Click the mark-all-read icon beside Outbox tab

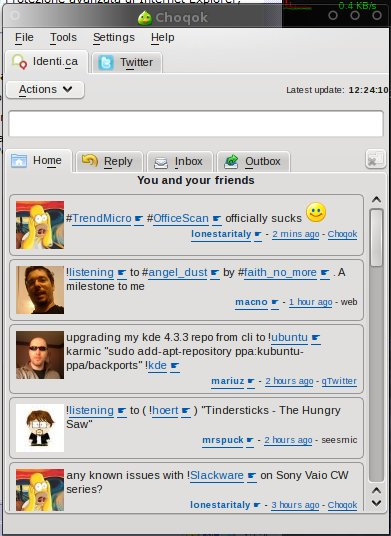(x=375, y=159)
